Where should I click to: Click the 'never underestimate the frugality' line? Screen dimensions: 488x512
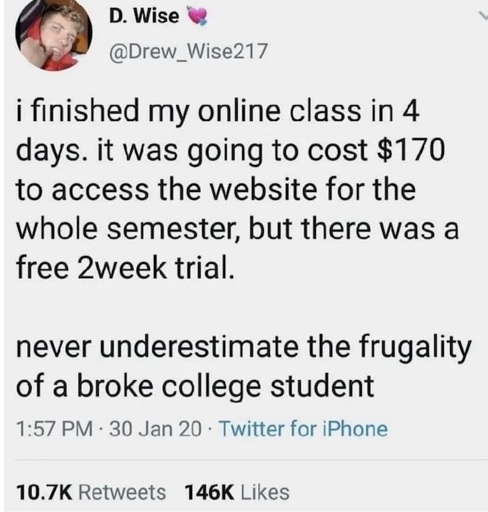tap(244, 347)
